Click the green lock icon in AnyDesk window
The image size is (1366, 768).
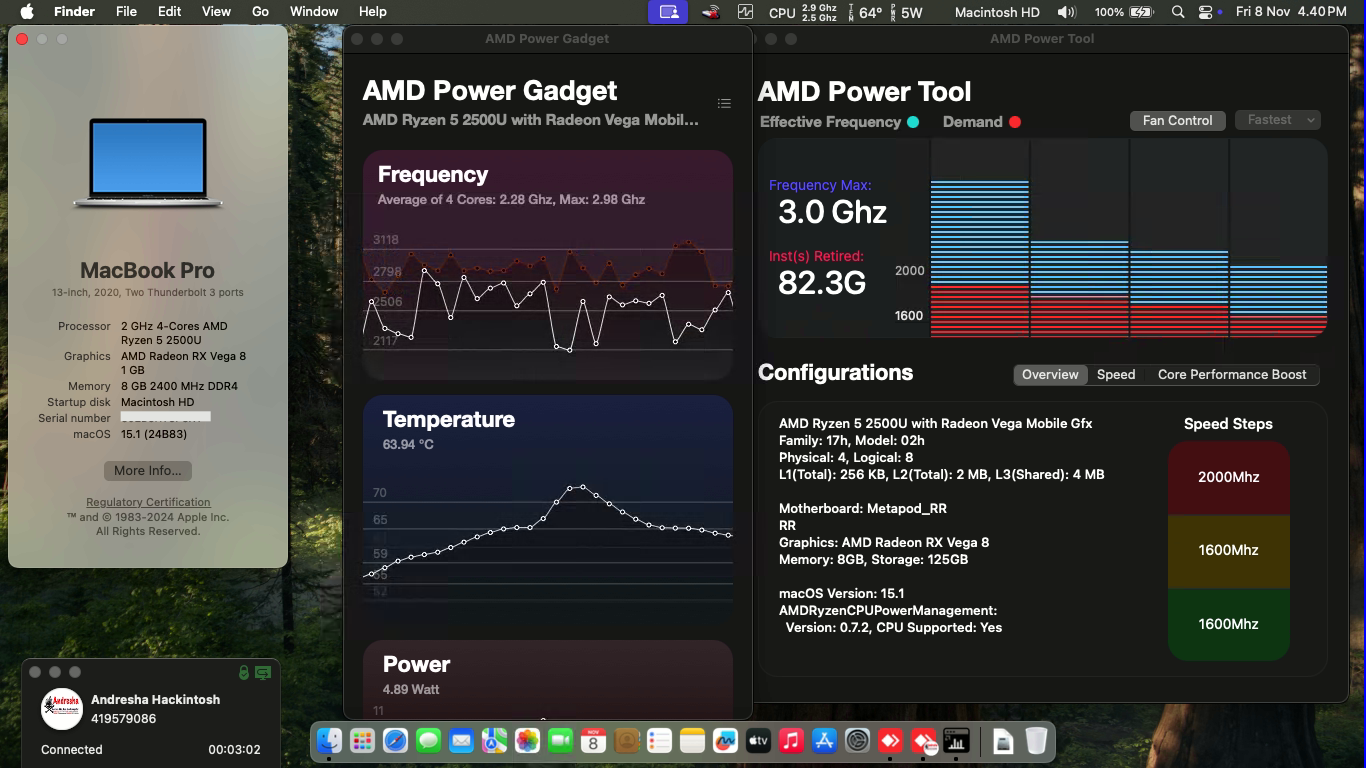[x=244, y=673]
